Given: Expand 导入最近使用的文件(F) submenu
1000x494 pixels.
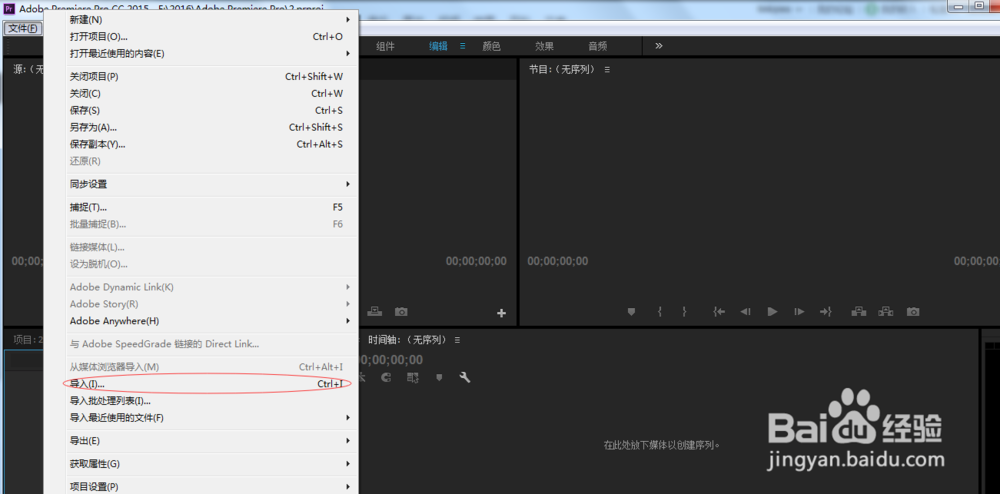Looking at the screenshot, I should point(202,418).
